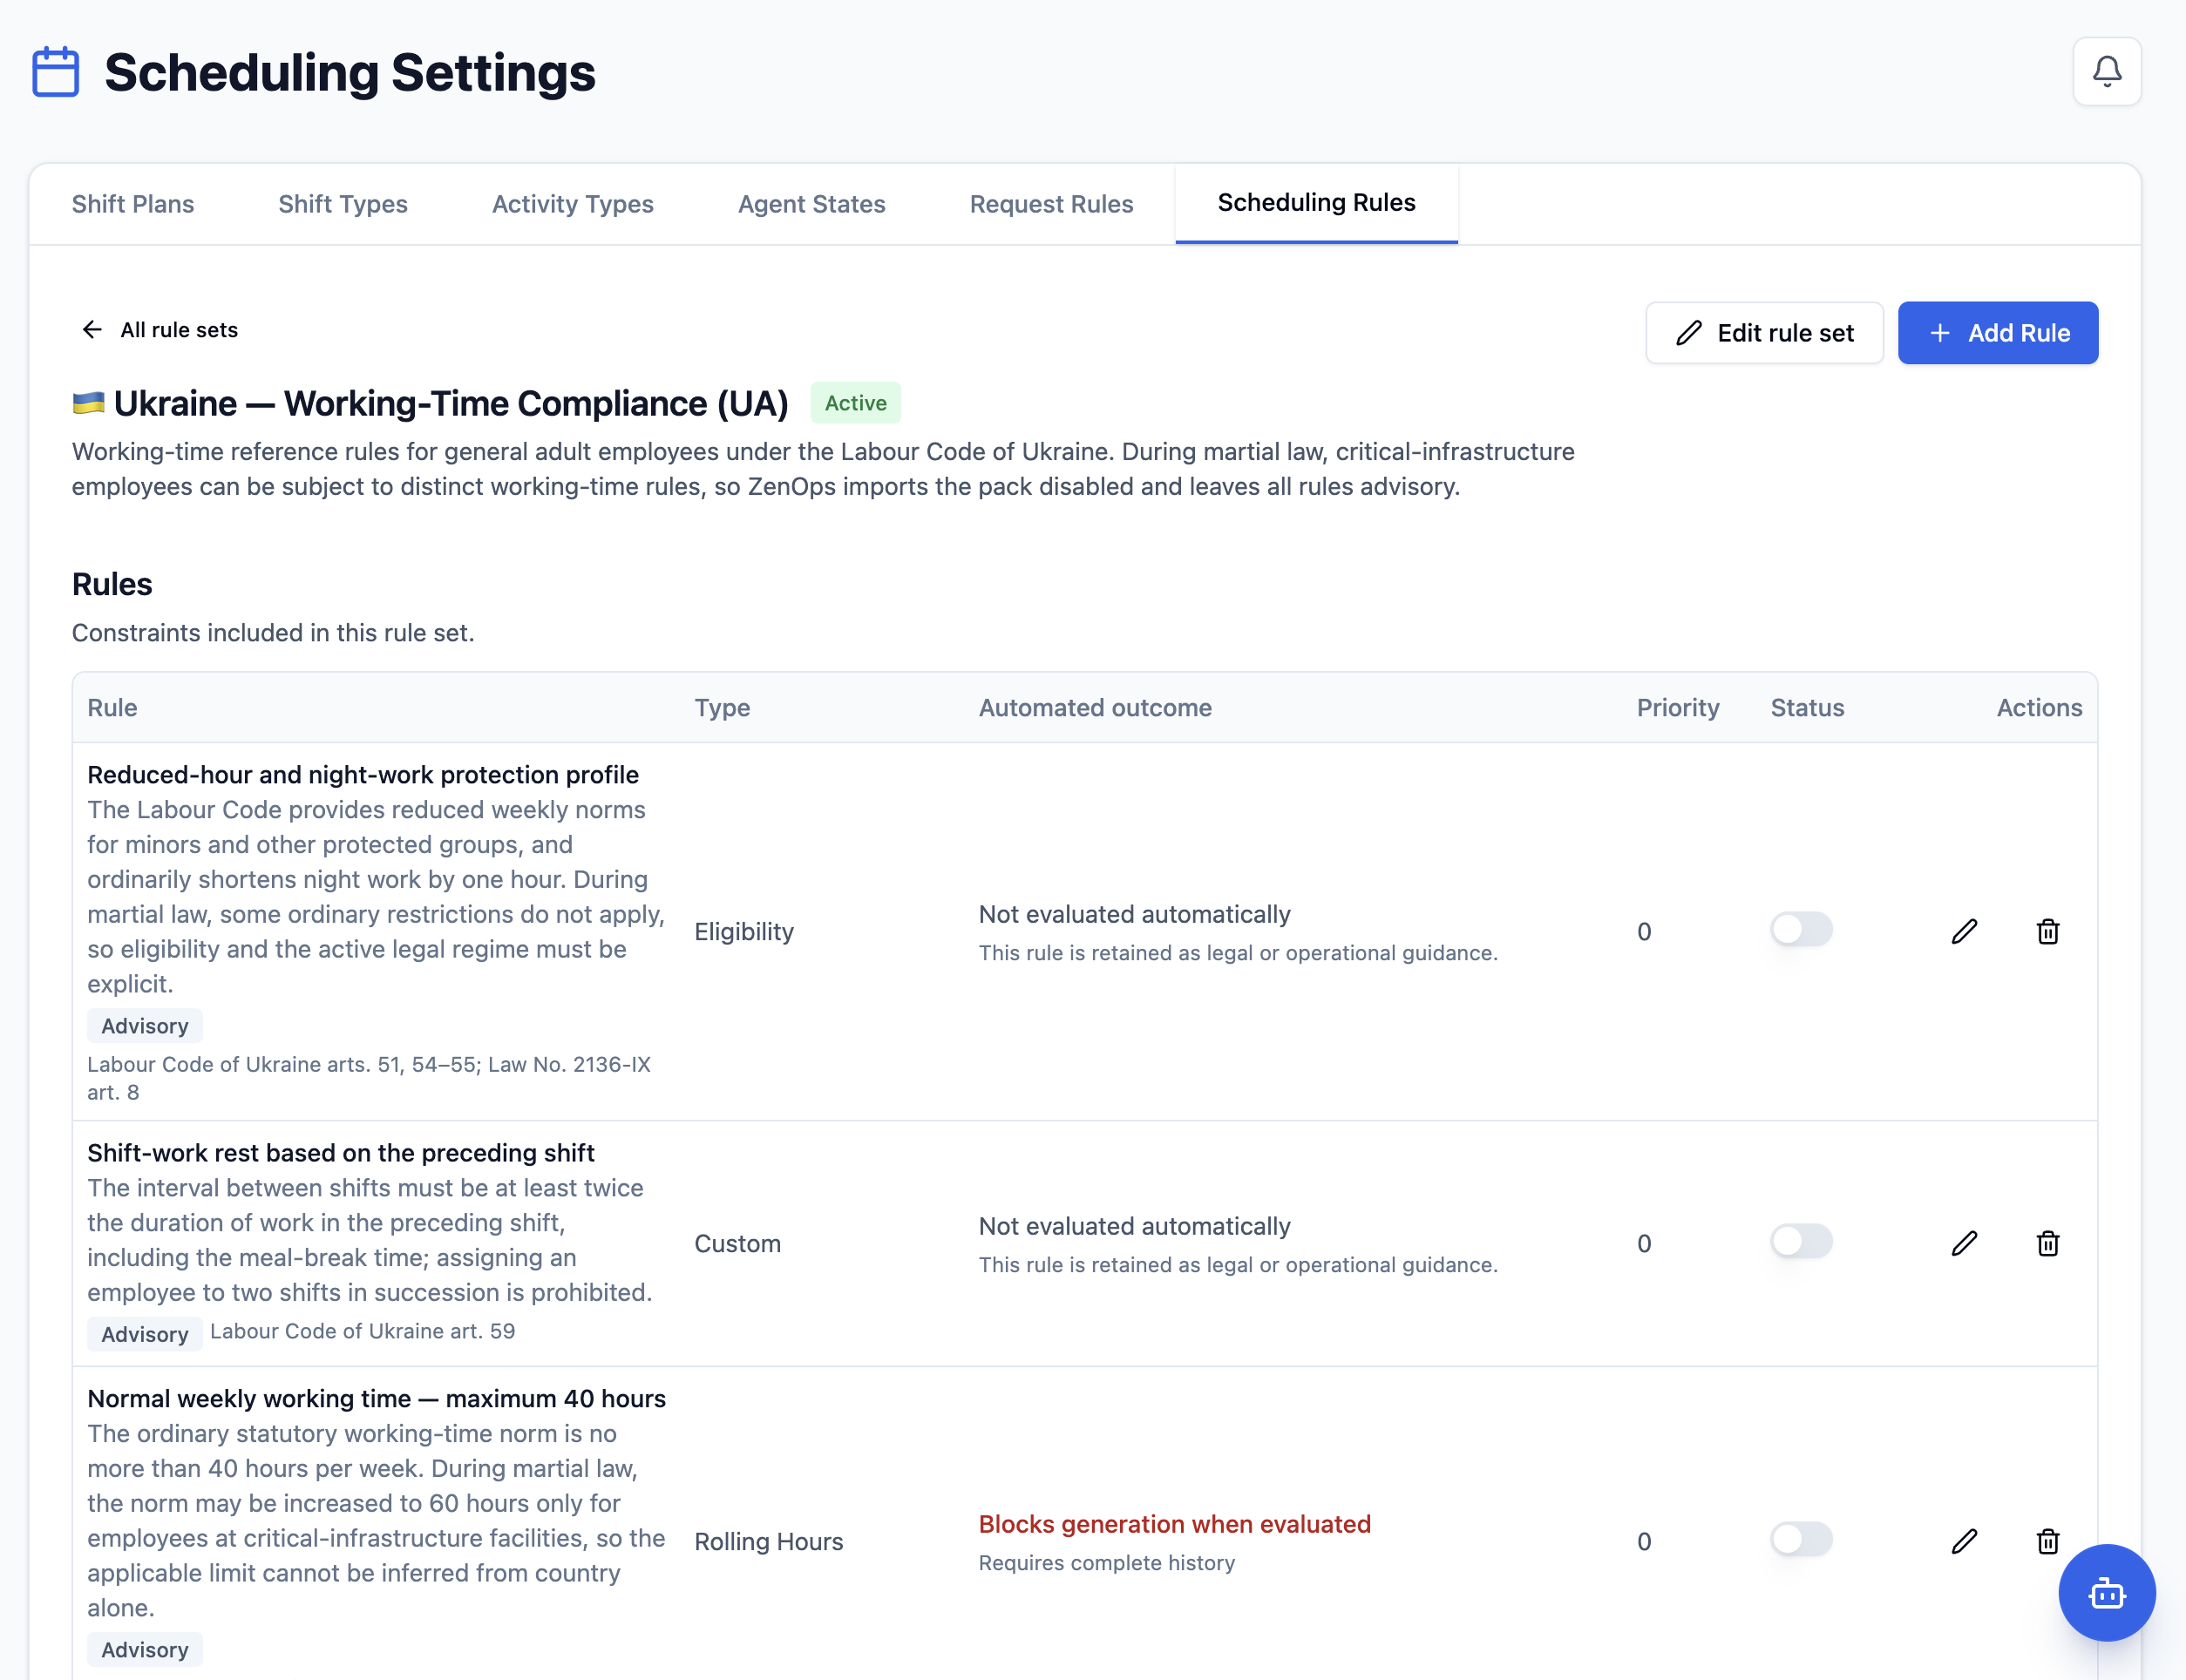Click 'Requires complete history' text
The image size is (2186, 1680).
tap(1106, 1563)
